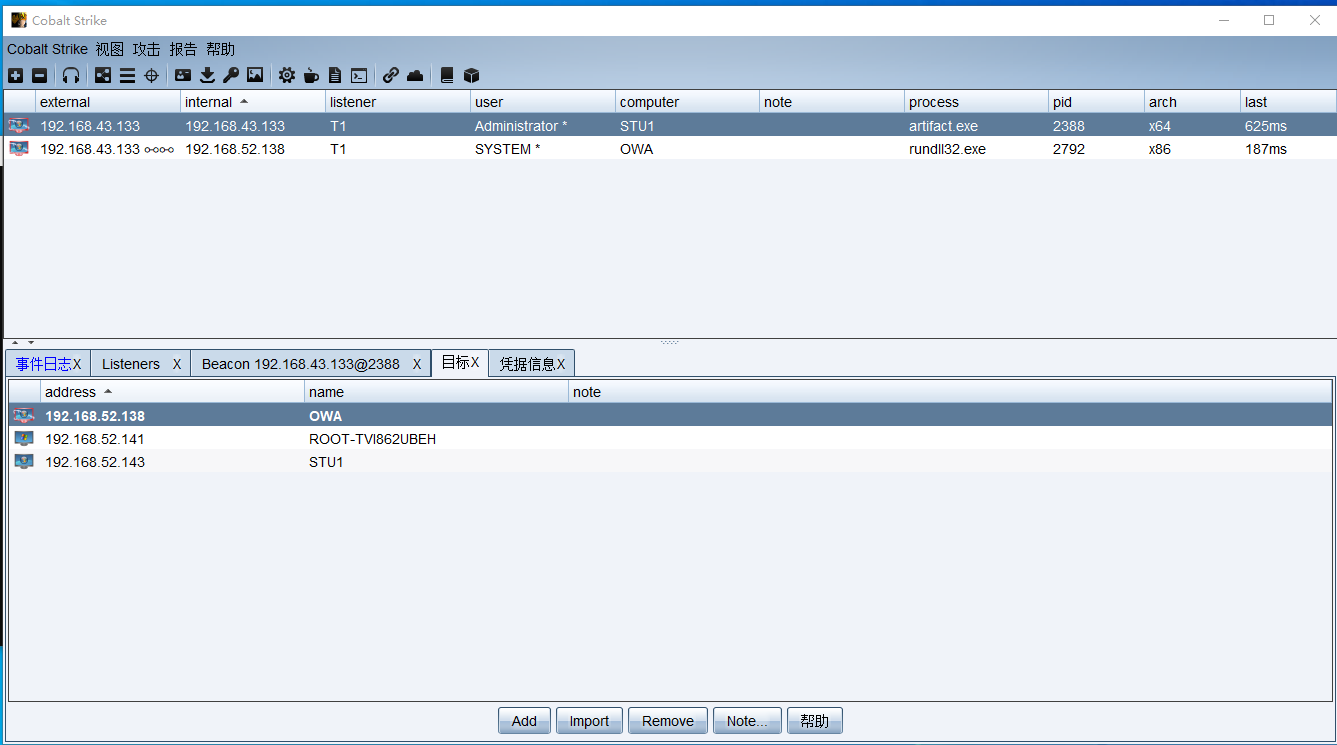Click the session icon of the STU1 beacon row

[19, 126]
